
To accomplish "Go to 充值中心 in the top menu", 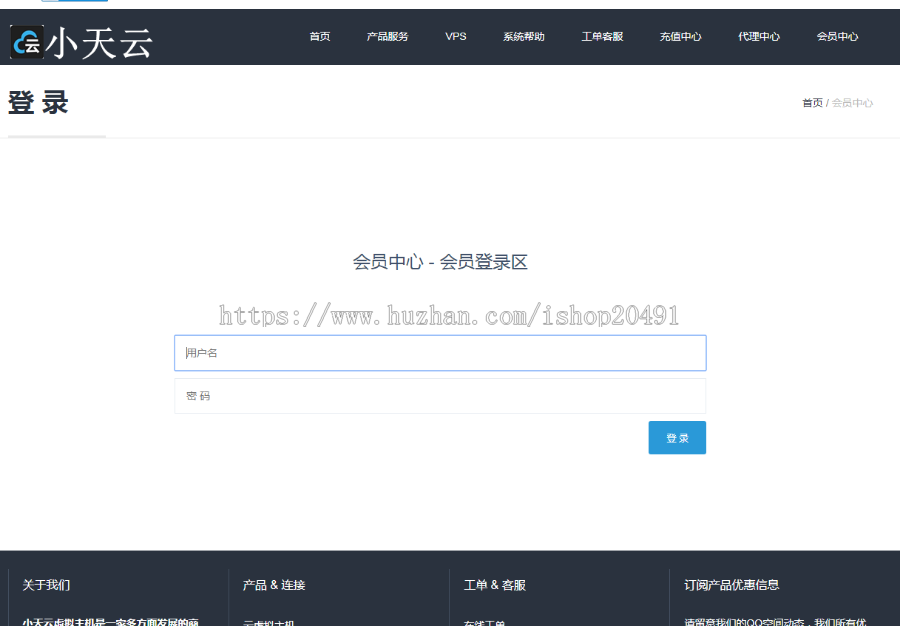I will [x=680, y=37].
